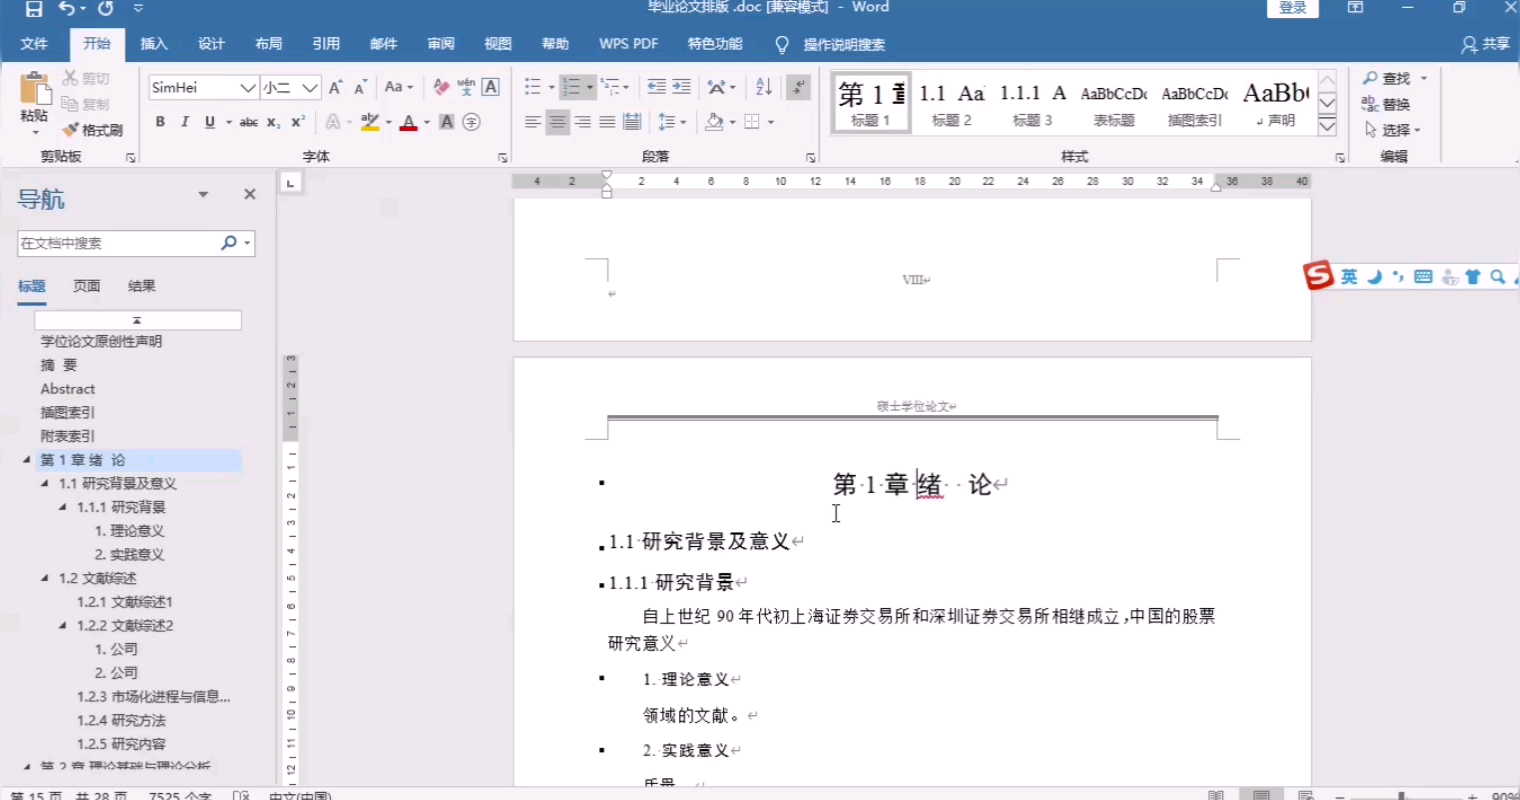This screenshot has width=1520, height=800.
Task: Apply superscript formatting
Action: [x=297, y=122]
